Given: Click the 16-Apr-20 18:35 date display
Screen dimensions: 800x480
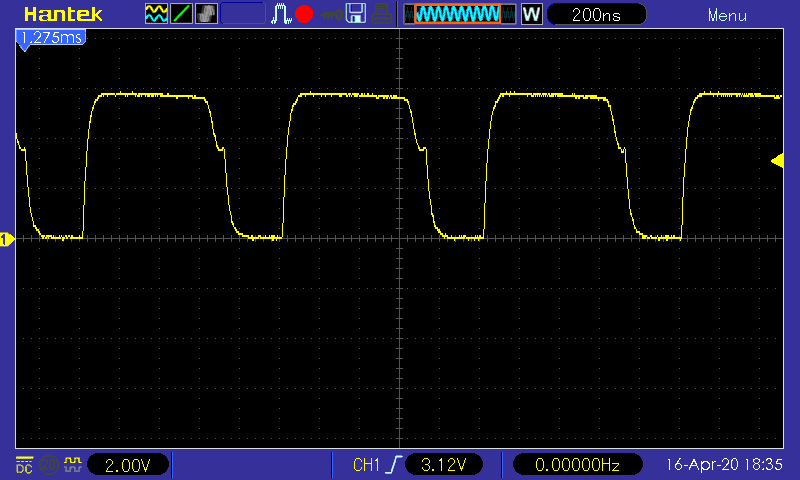Looking at the screenshot, I should click(724, 464).
